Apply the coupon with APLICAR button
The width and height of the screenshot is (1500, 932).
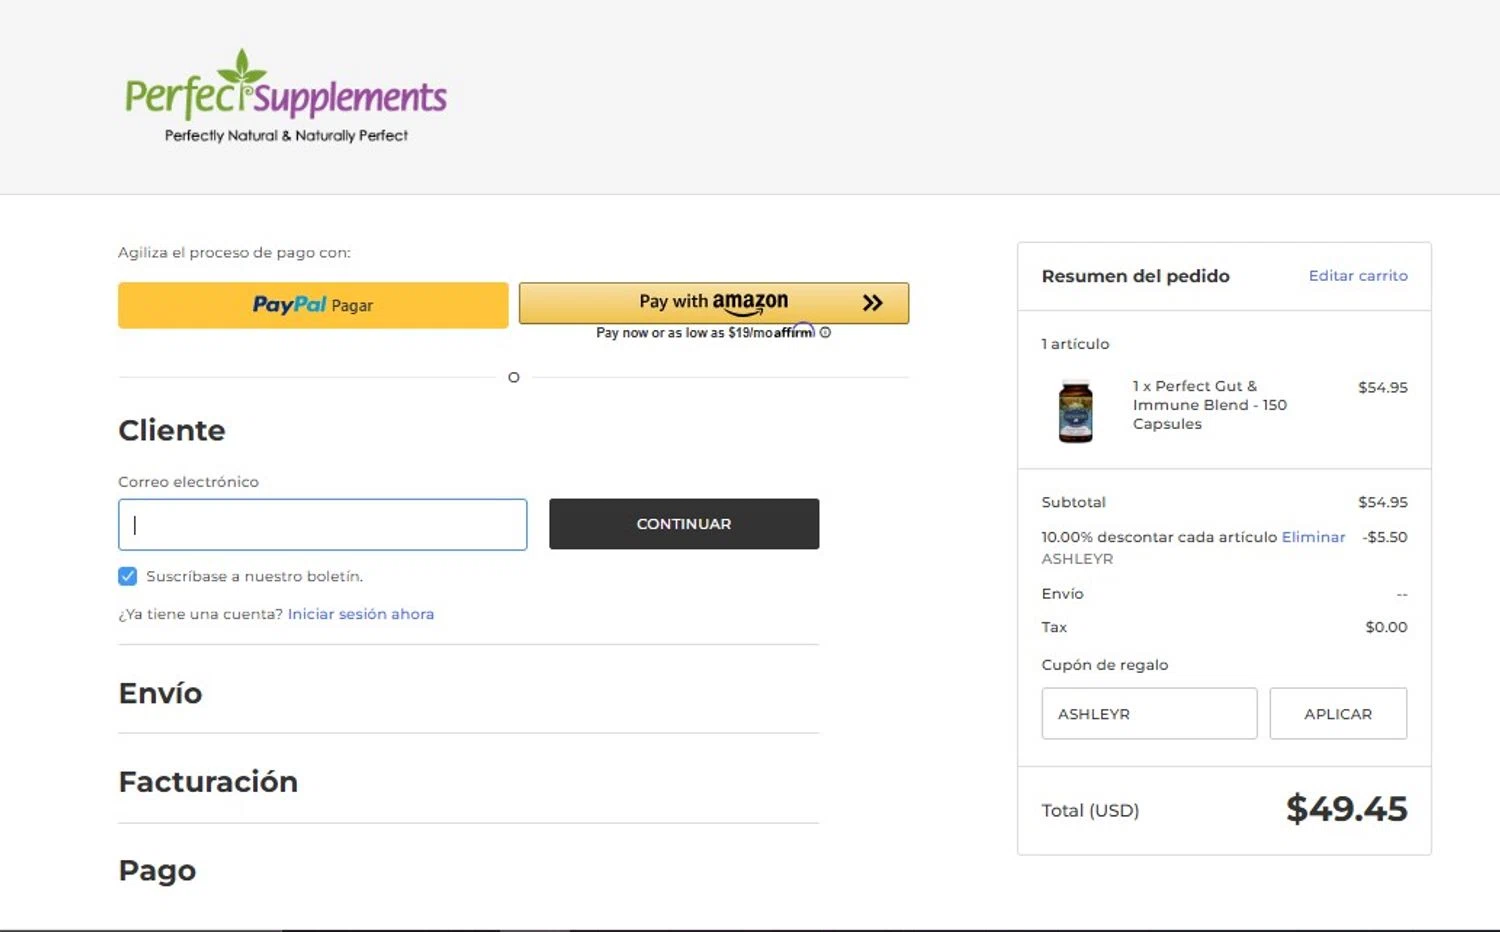click(1338, 714)
